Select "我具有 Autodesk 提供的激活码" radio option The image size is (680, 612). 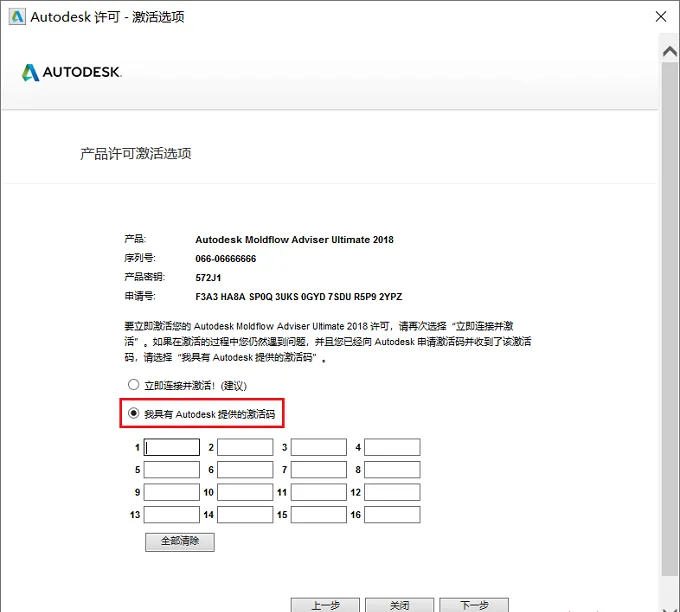point(133,413)
